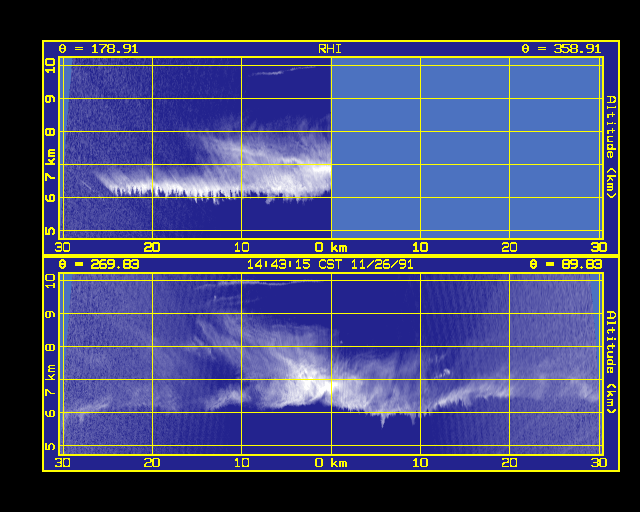Click lower panel left-side 30 range label

(62, 463)
